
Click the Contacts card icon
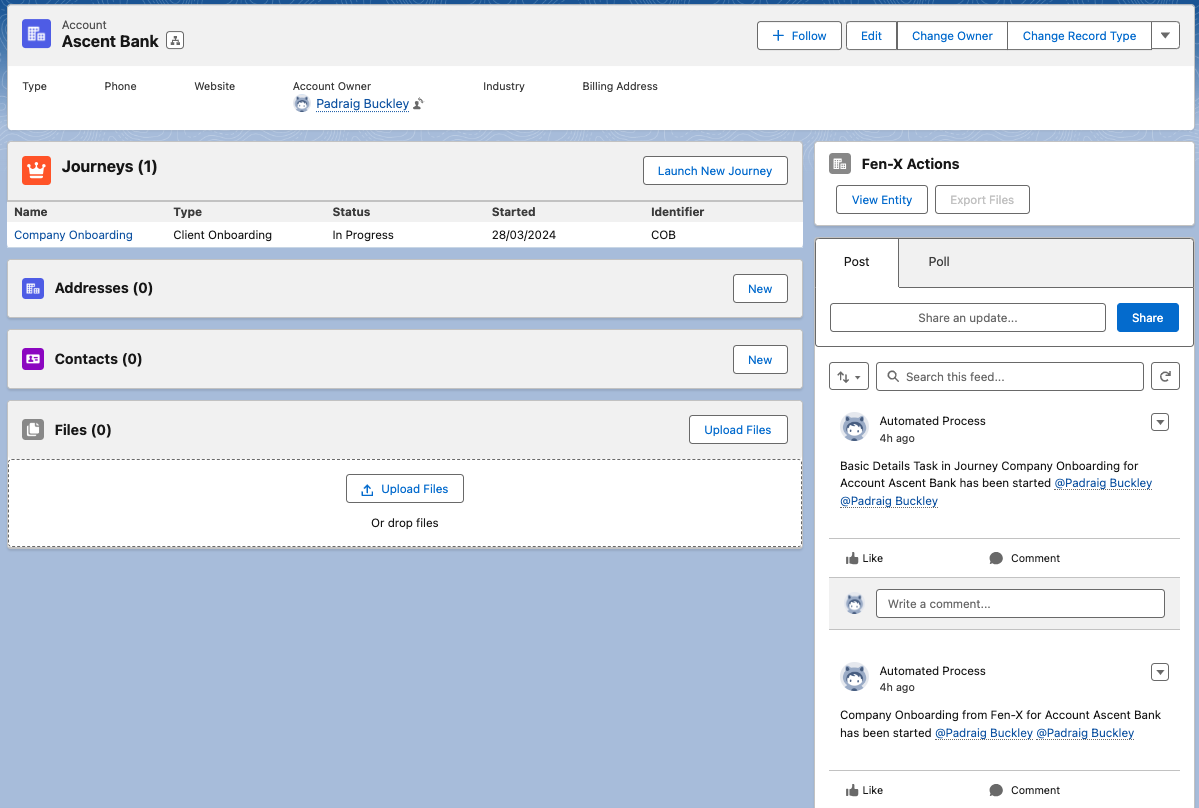click(x=34, y=359)
